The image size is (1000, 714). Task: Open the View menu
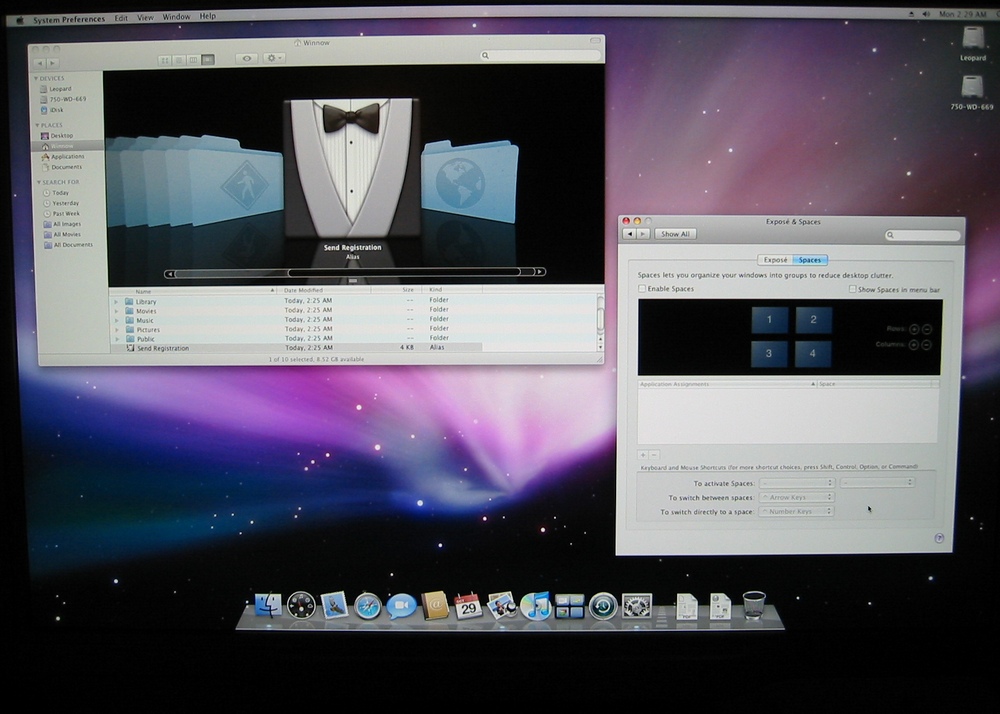pos(145,17)
